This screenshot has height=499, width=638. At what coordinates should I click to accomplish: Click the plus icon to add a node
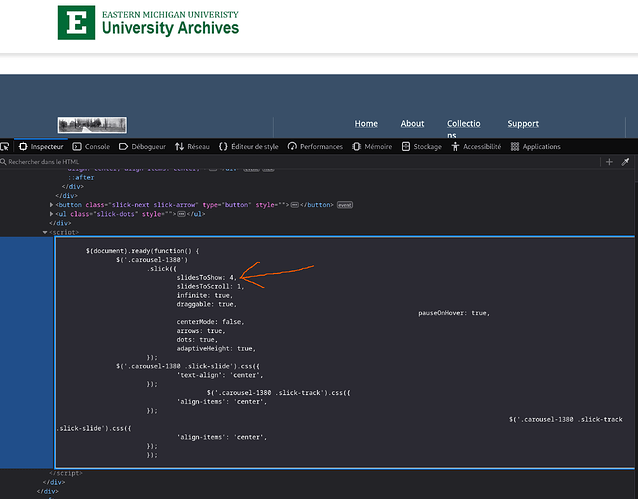tap(609, 162)
